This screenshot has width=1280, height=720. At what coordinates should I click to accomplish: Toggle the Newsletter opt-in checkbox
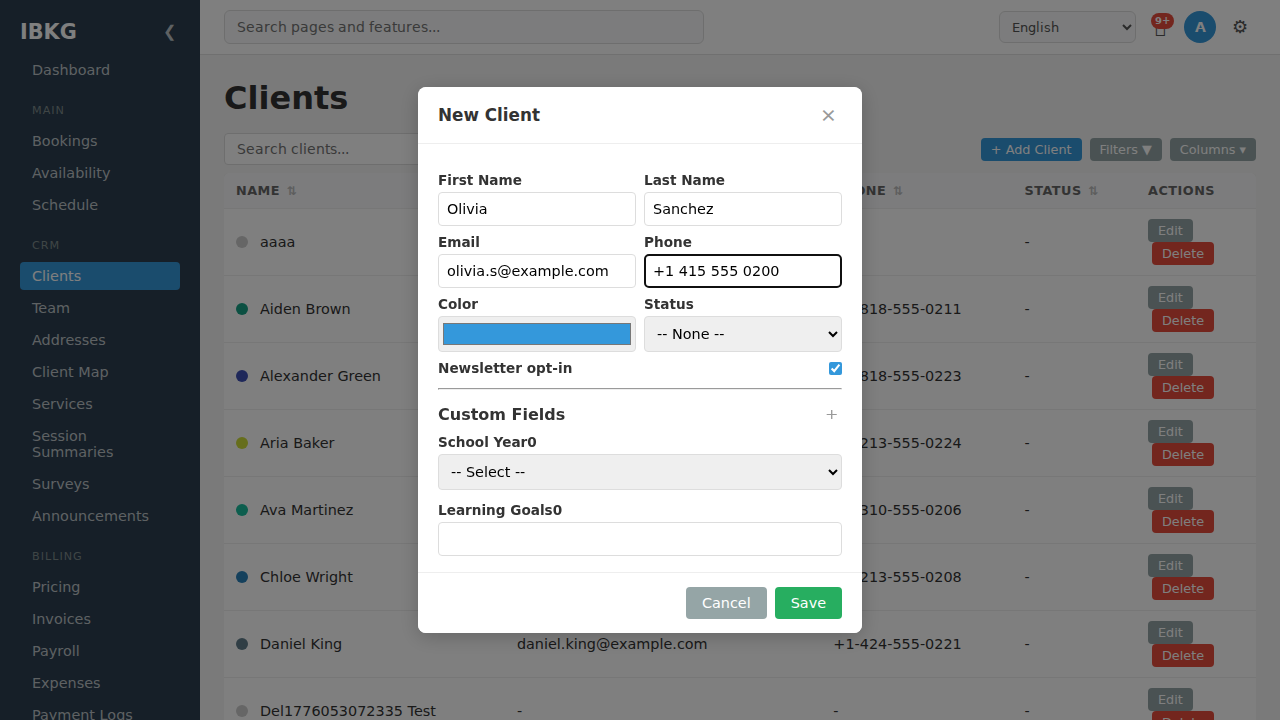click(x=835, y=368)
